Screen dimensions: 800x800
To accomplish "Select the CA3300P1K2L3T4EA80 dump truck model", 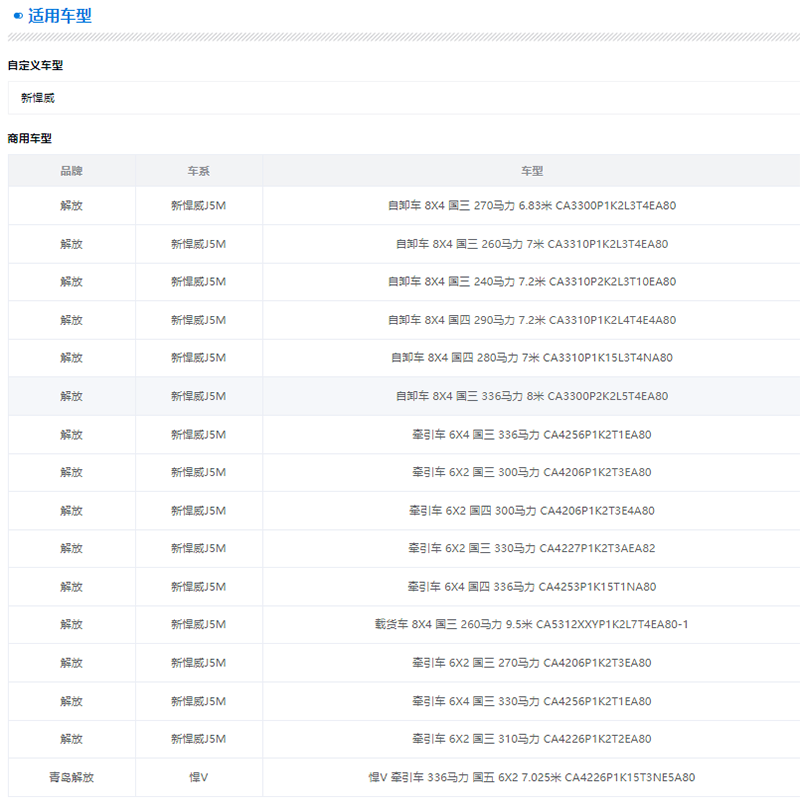I will point(531,206).
